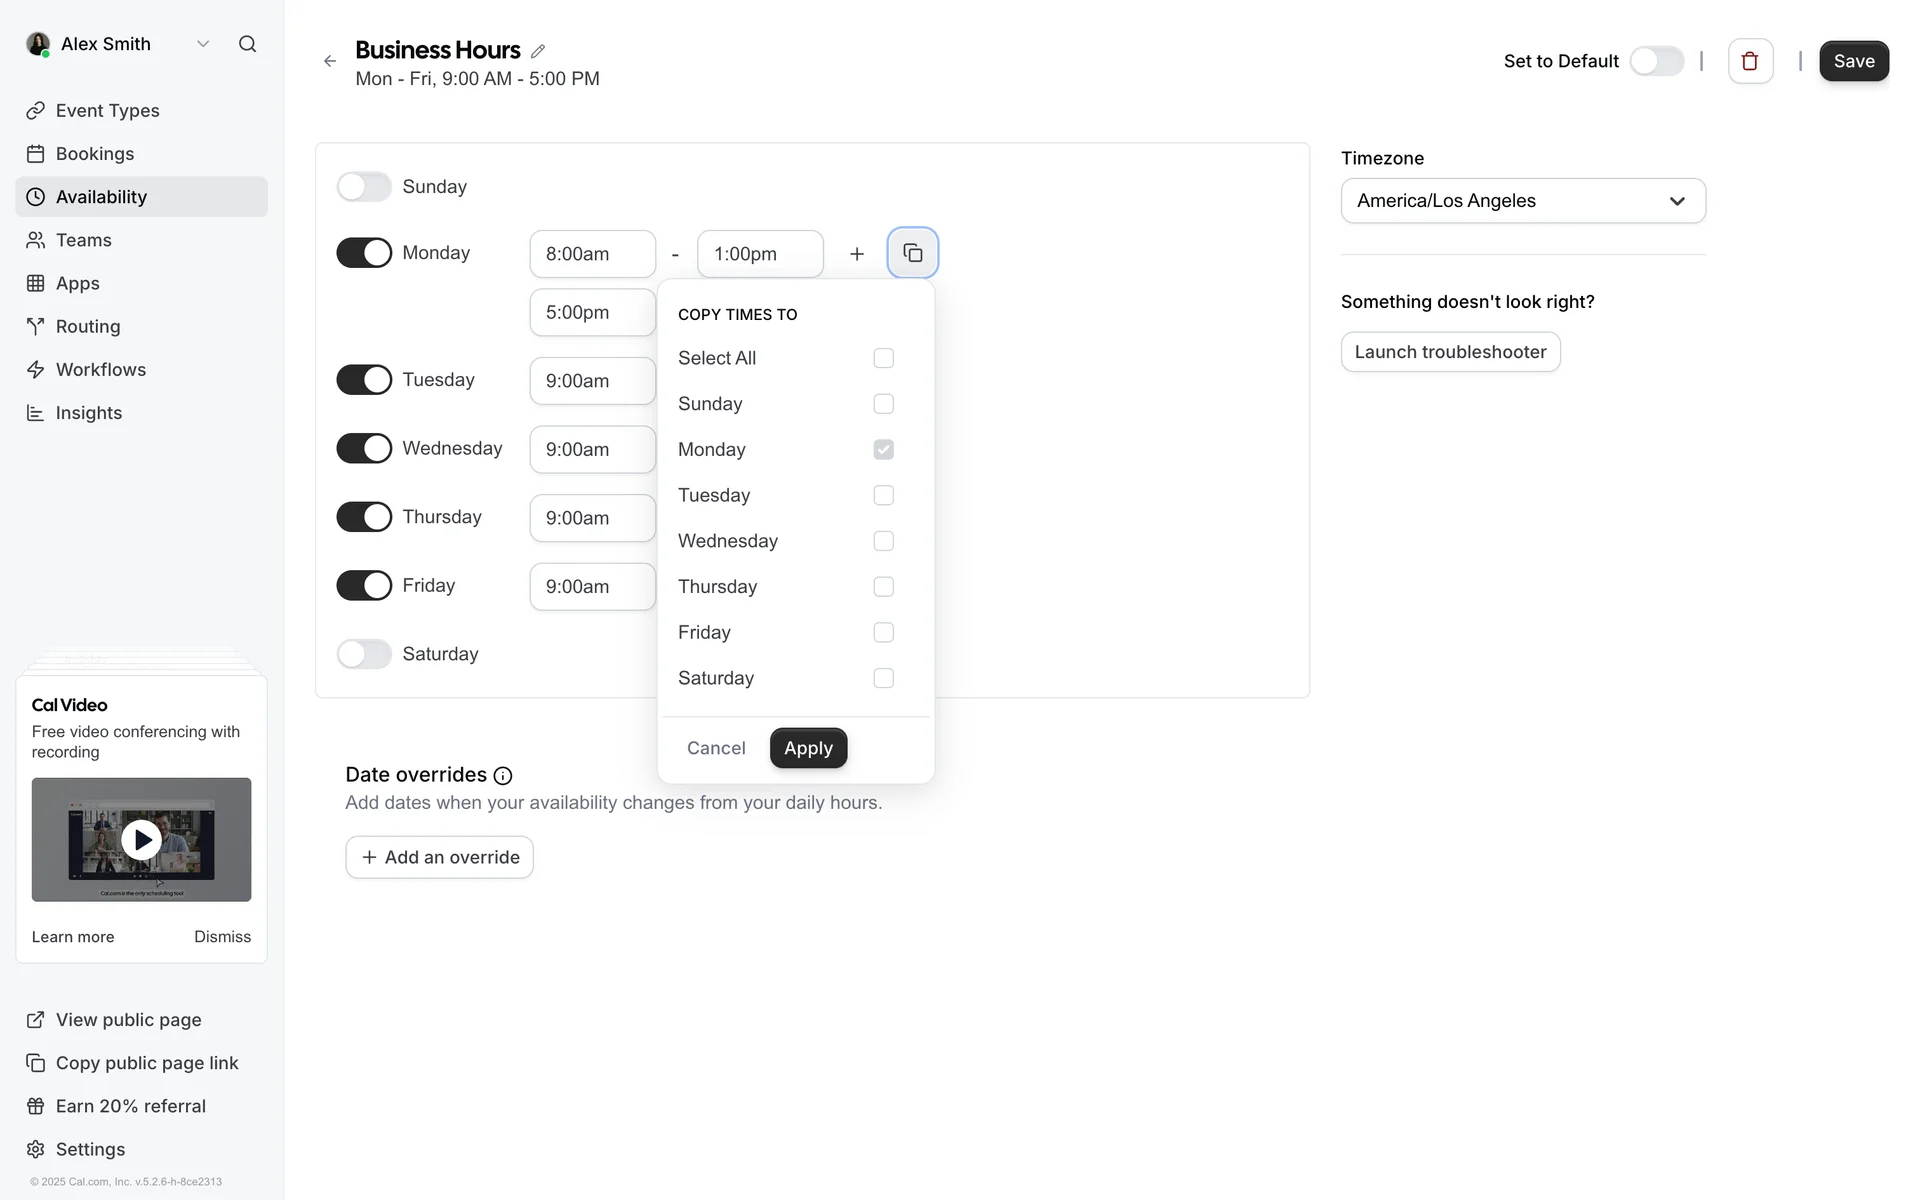Click Launch troubleshooter button
1920x1200 pixels.
tap(1449, 352)
